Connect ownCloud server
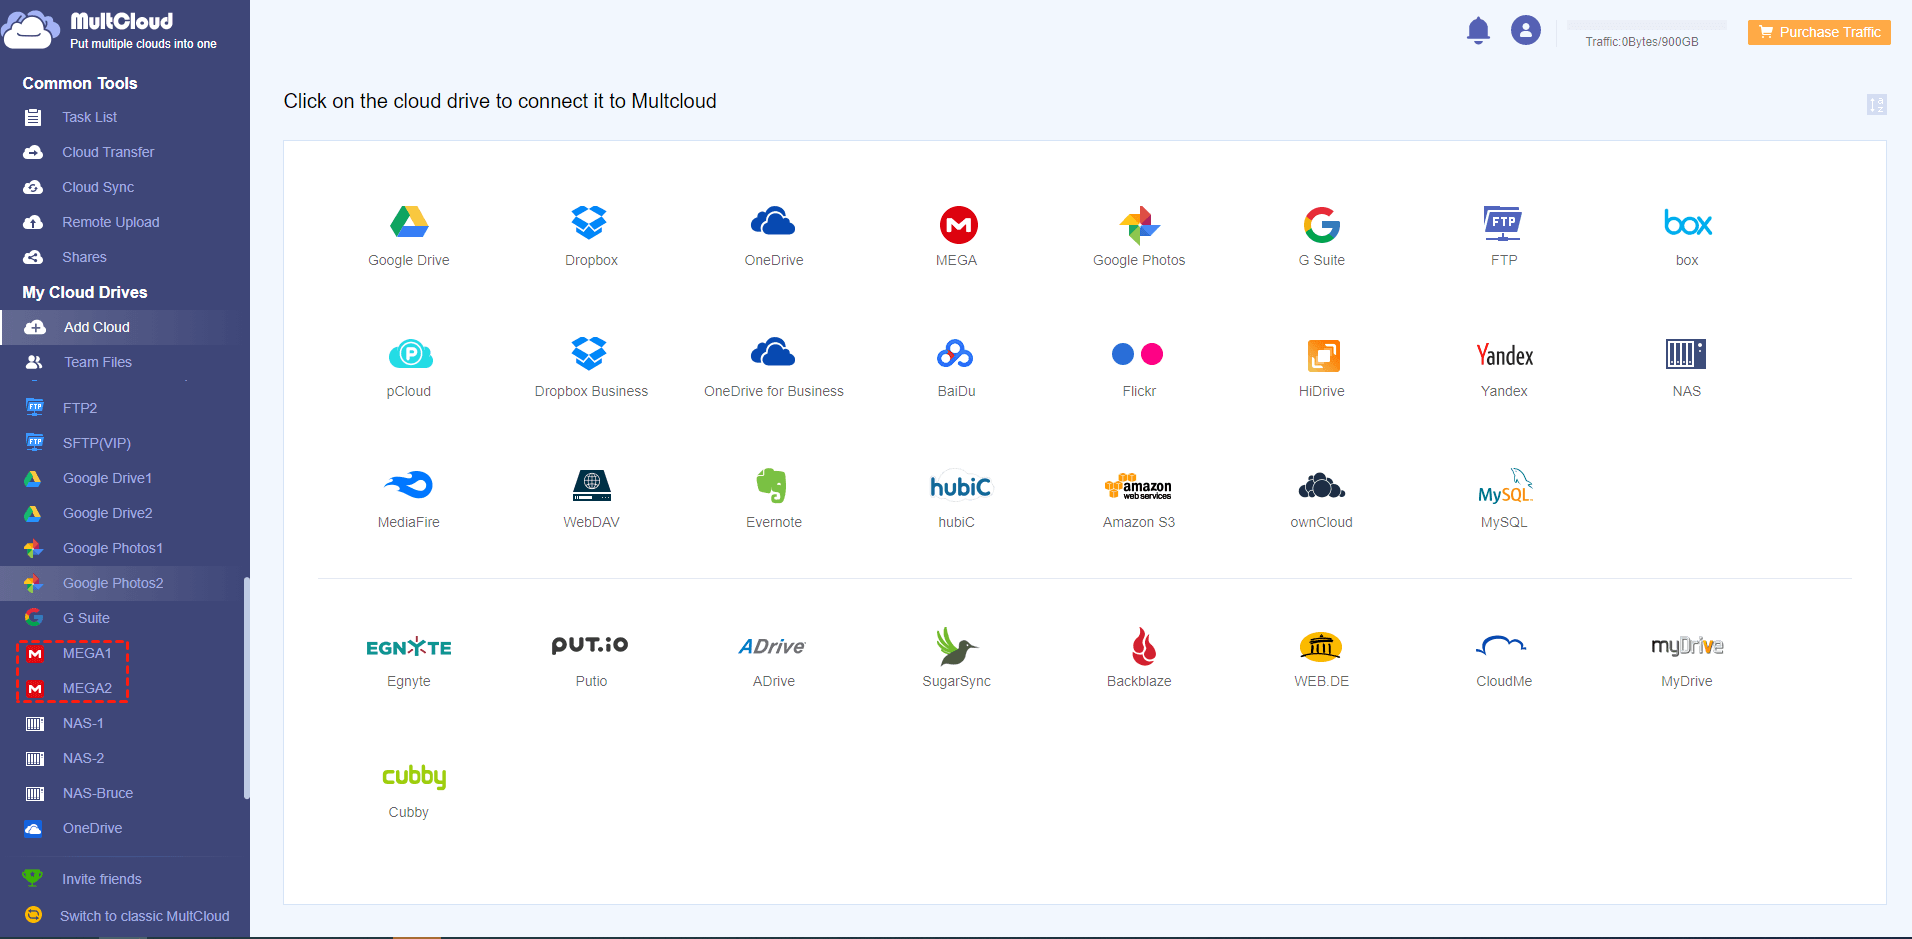1912x939 pixels. (1321, 498)
